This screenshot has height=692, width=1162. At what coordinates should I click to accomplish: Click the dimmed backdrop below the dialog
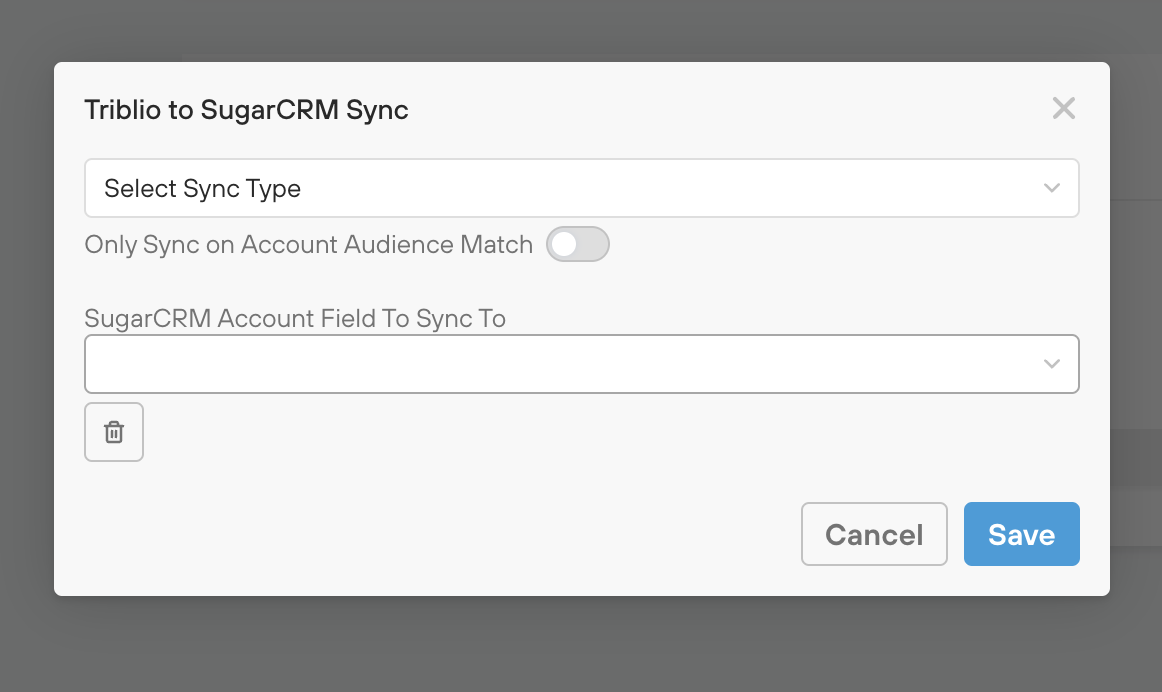click(x=580, y=645)
